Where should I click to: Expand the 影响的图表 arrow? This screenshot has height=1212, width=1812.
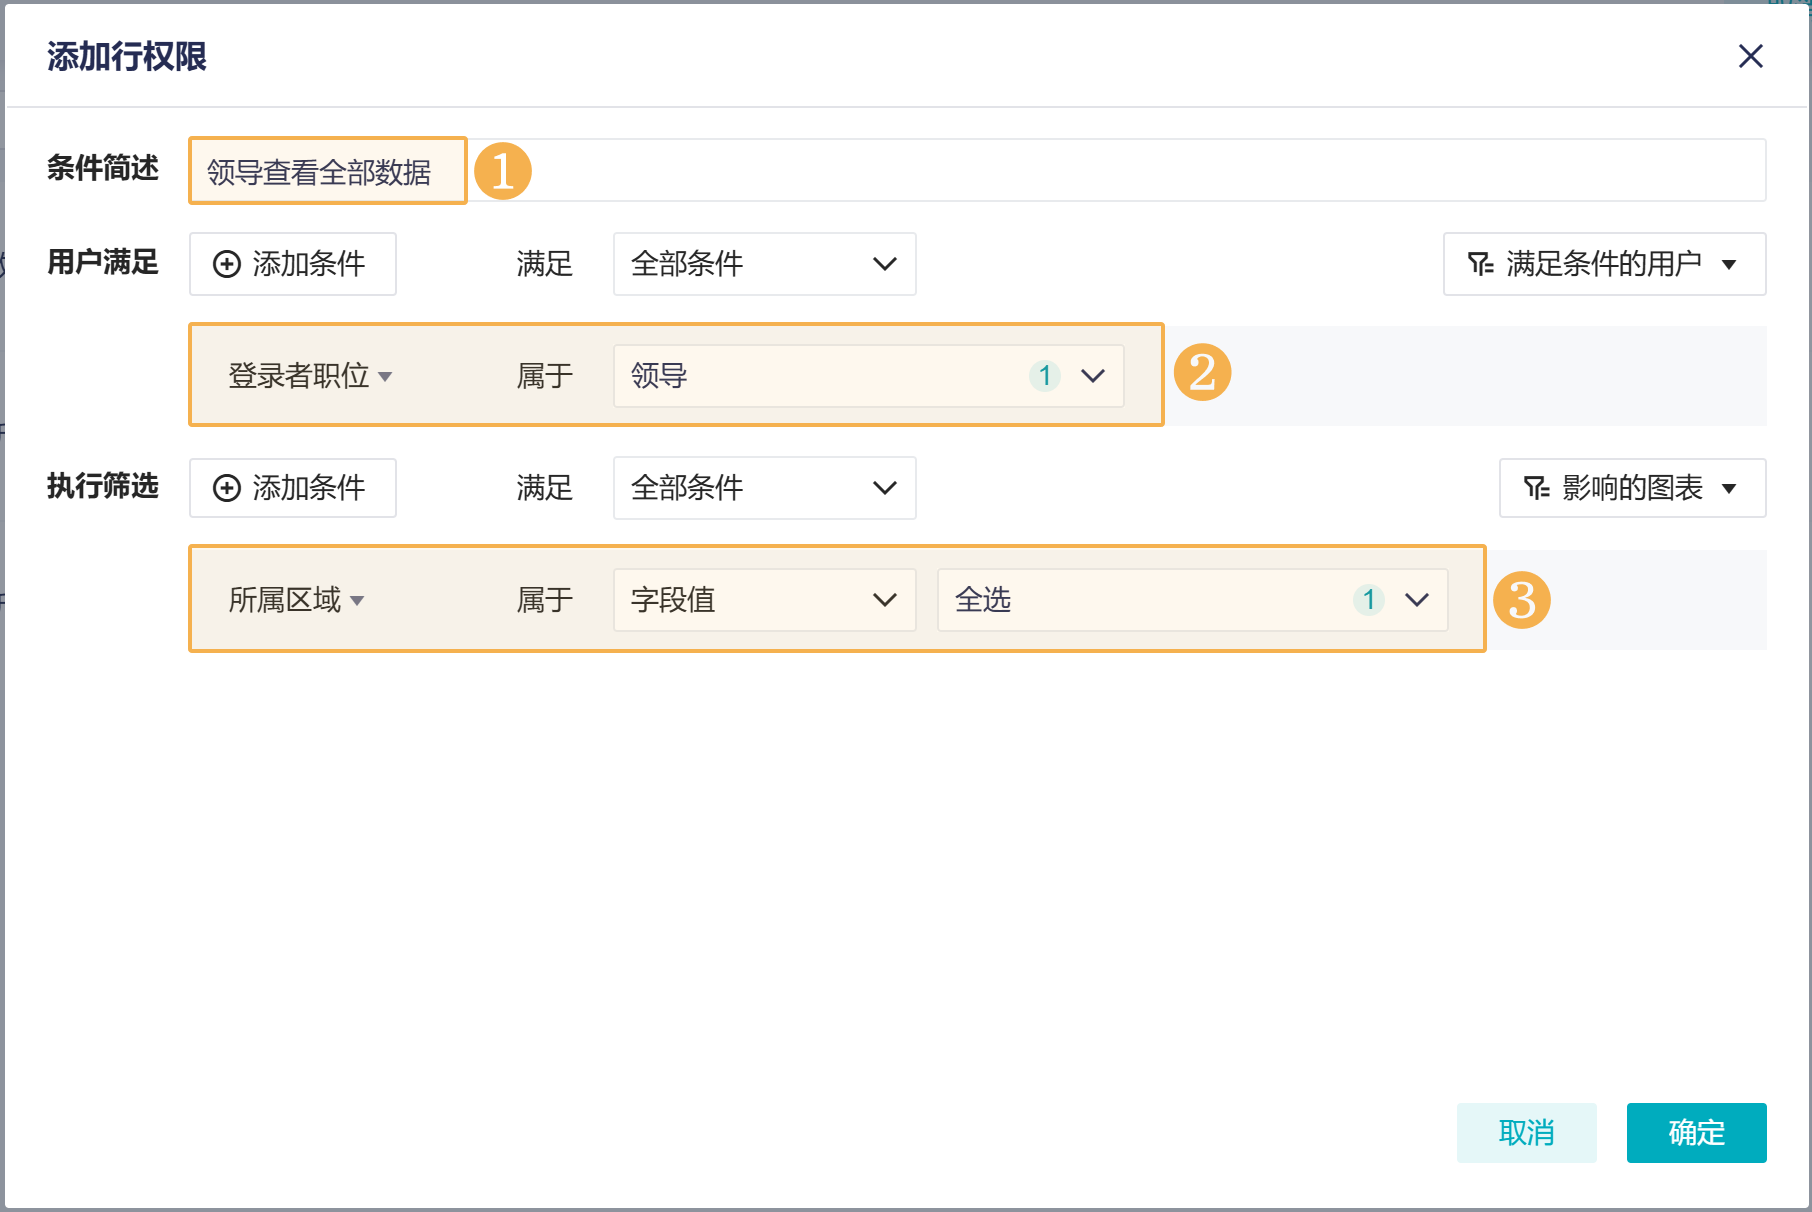click(x=1729, y=489)
